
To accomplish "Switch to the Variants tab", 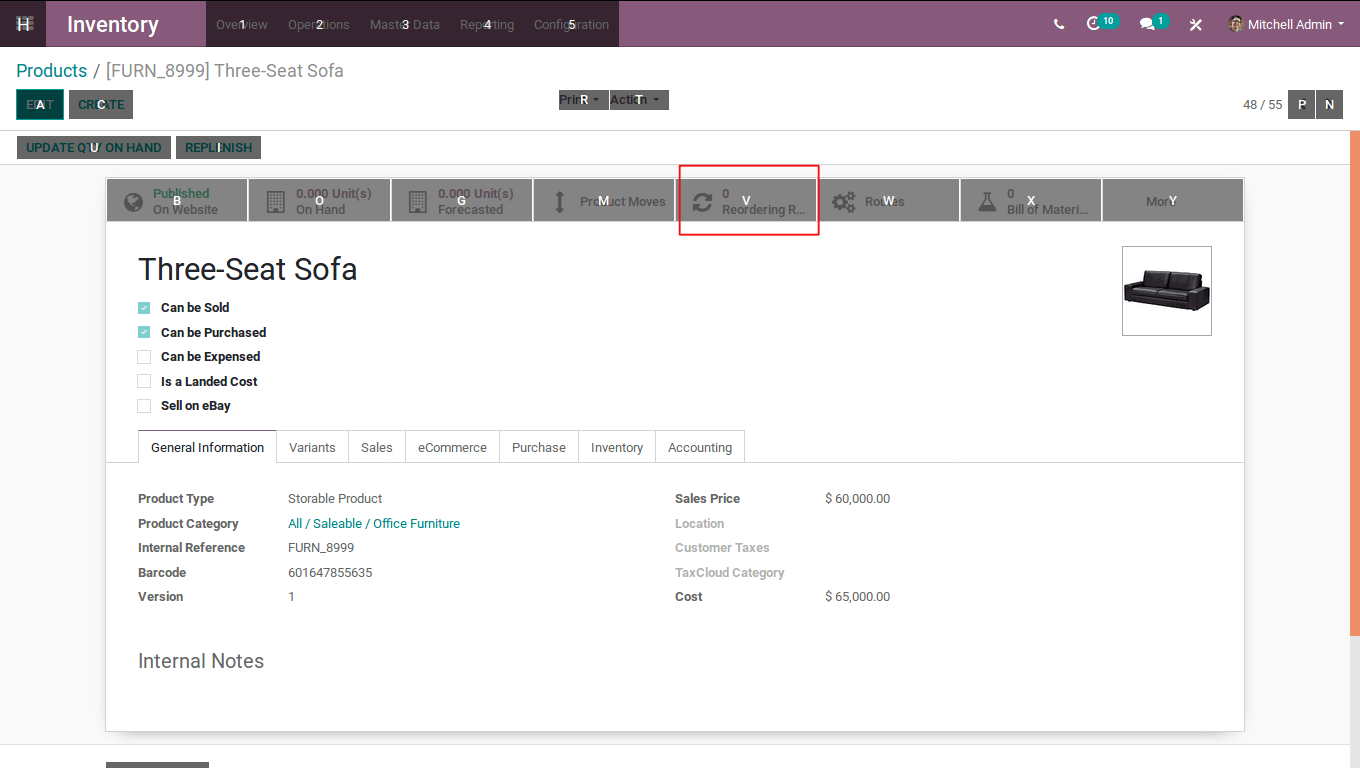I will 312,447.
